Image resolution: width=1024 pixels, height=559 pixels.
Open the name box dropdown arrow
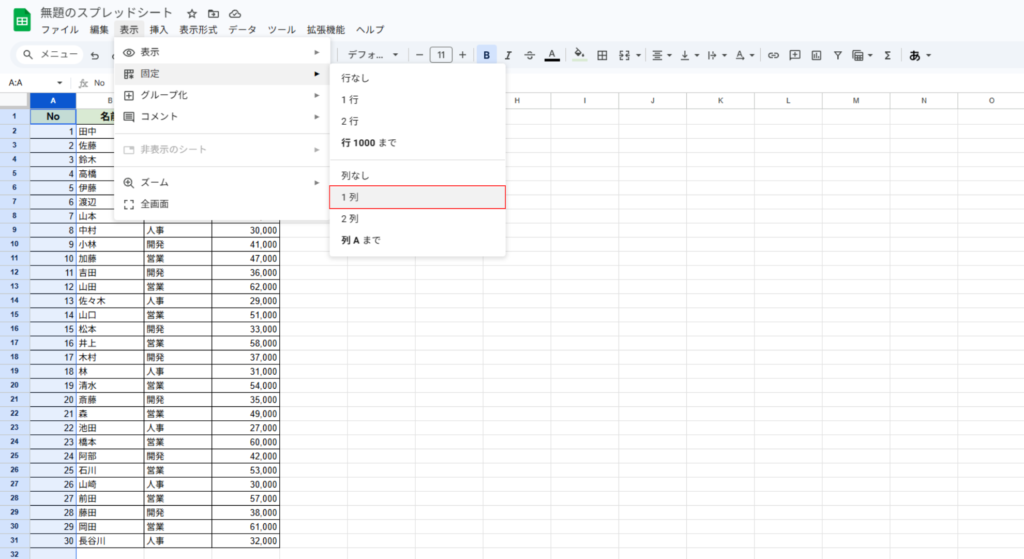(60, 83)
